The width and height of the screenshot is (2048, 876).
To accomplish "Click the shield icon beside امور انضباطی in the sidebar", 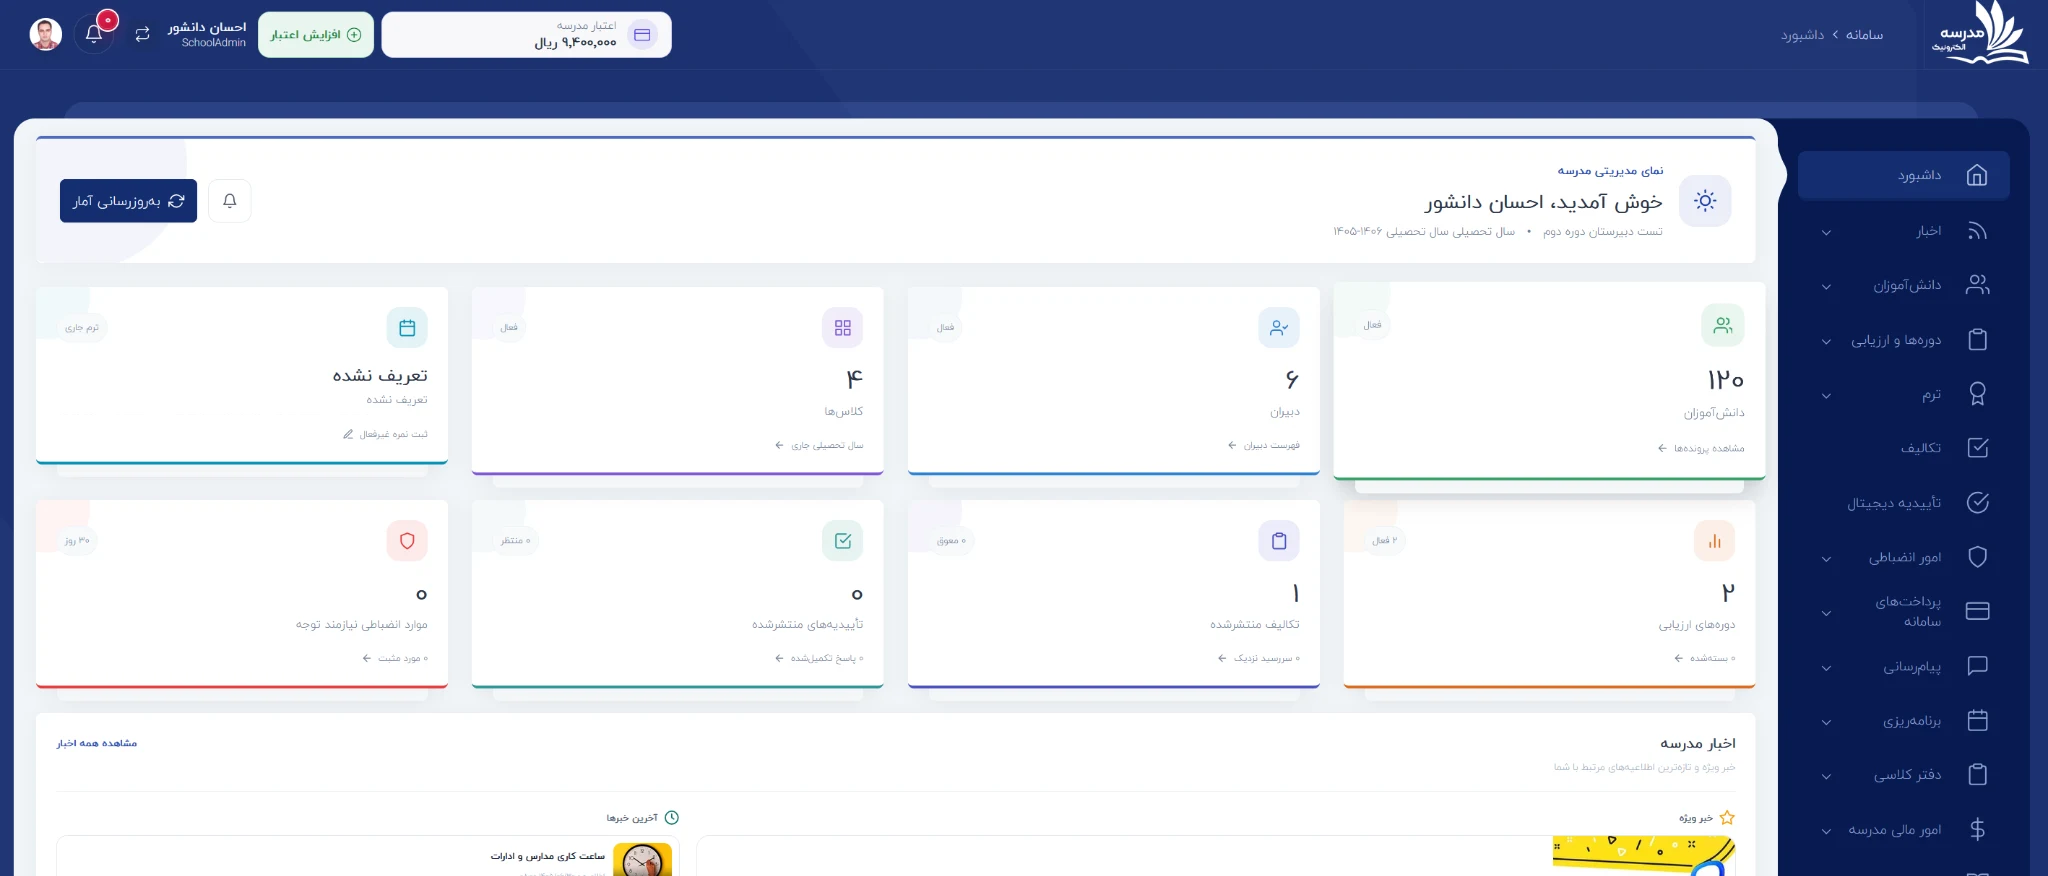I will pyautogui.click(x=1977, y=557).
